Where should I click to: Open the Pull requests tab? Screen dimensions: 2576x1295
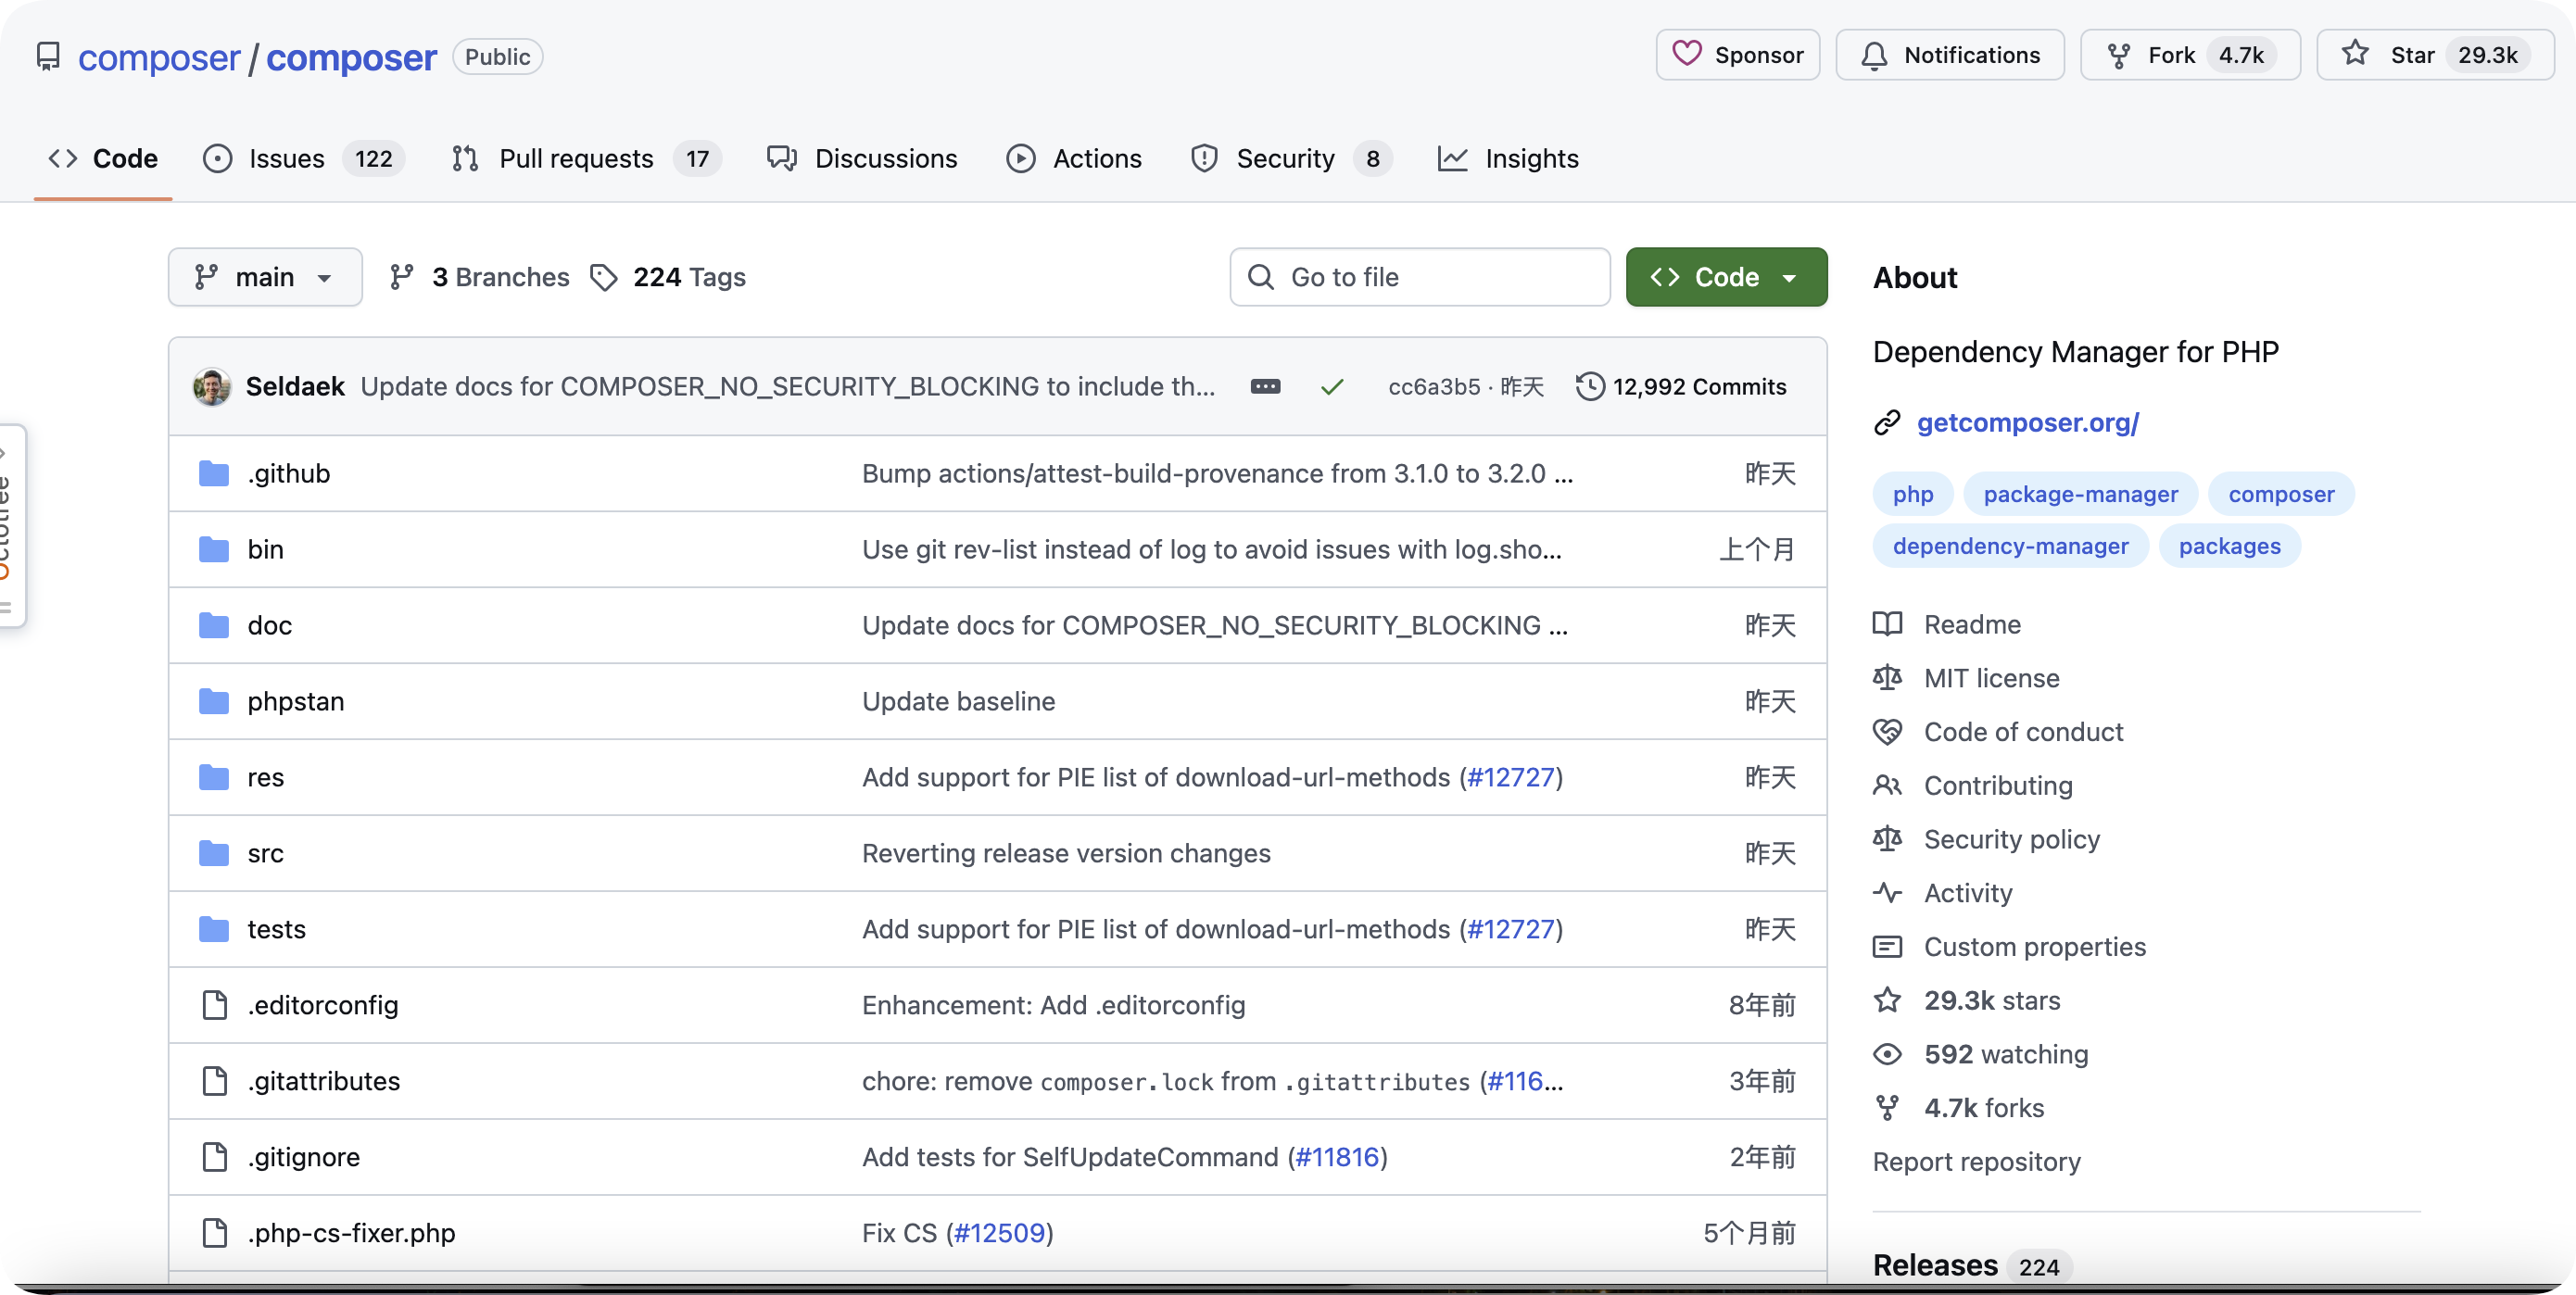[576, 159]
